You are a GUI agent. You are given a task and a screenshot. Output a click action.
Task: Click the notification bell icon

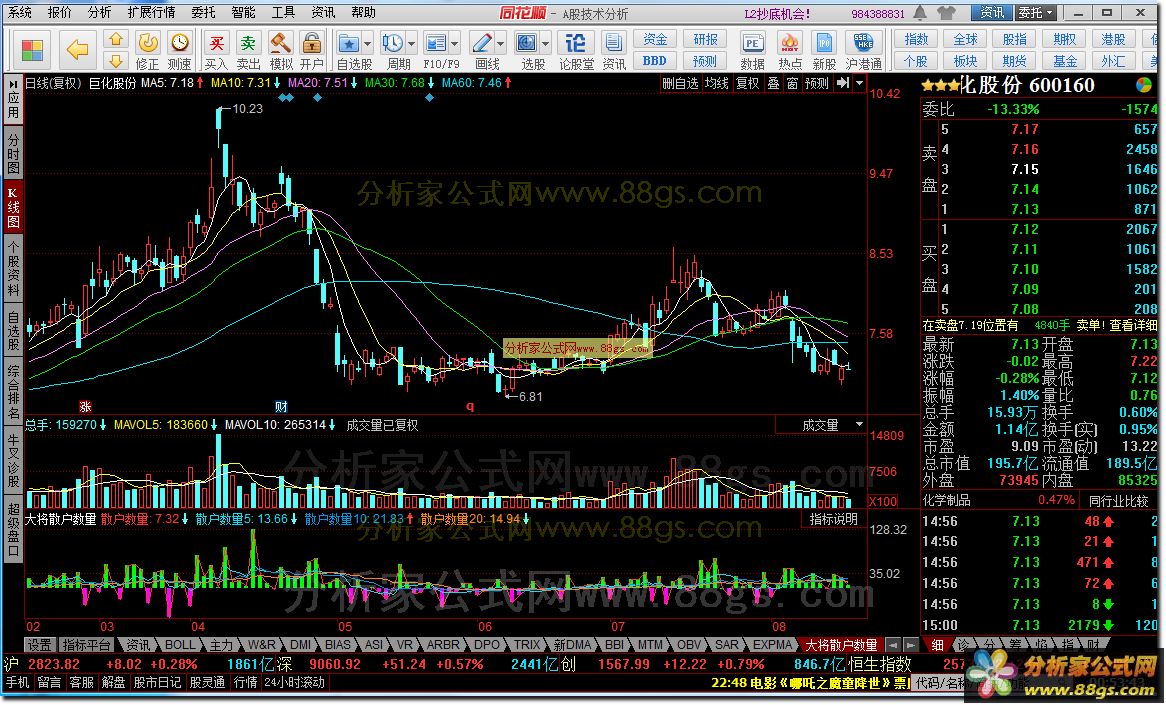pyautogui.click(x=920, y=13)
